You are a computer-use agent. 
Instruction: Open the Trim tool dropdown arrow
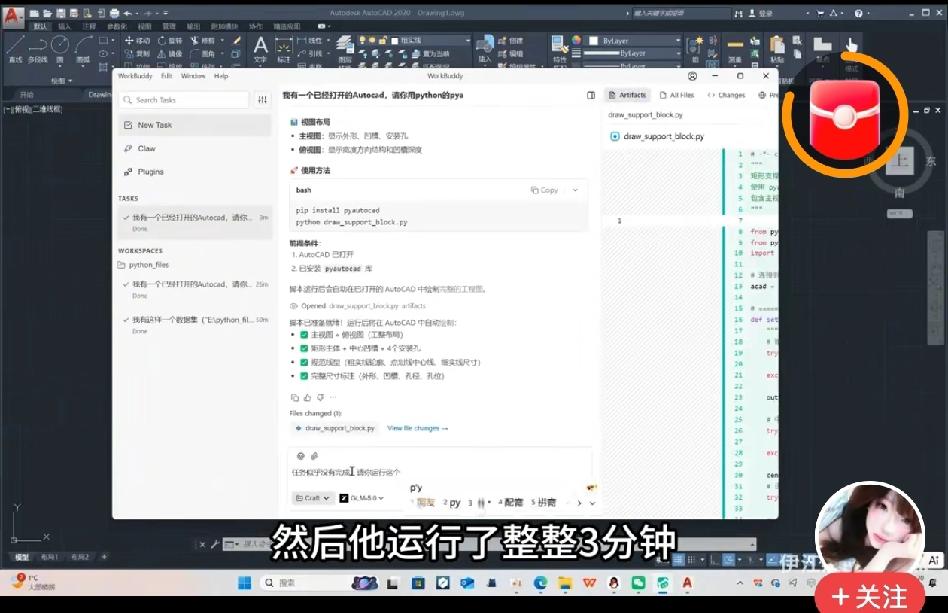(222, 41)
